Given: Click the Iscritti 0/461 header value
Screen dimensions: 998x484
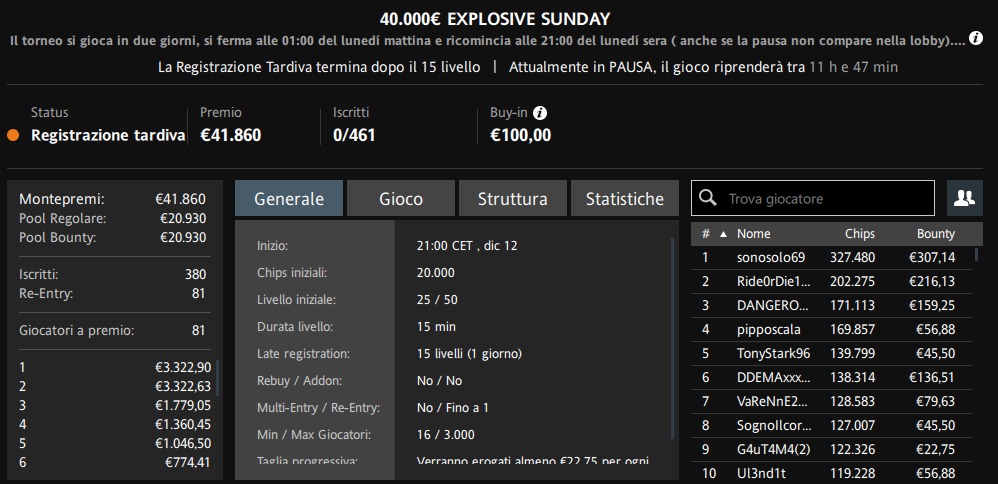Looking at the screenshot, I should [x=354, y=136].
